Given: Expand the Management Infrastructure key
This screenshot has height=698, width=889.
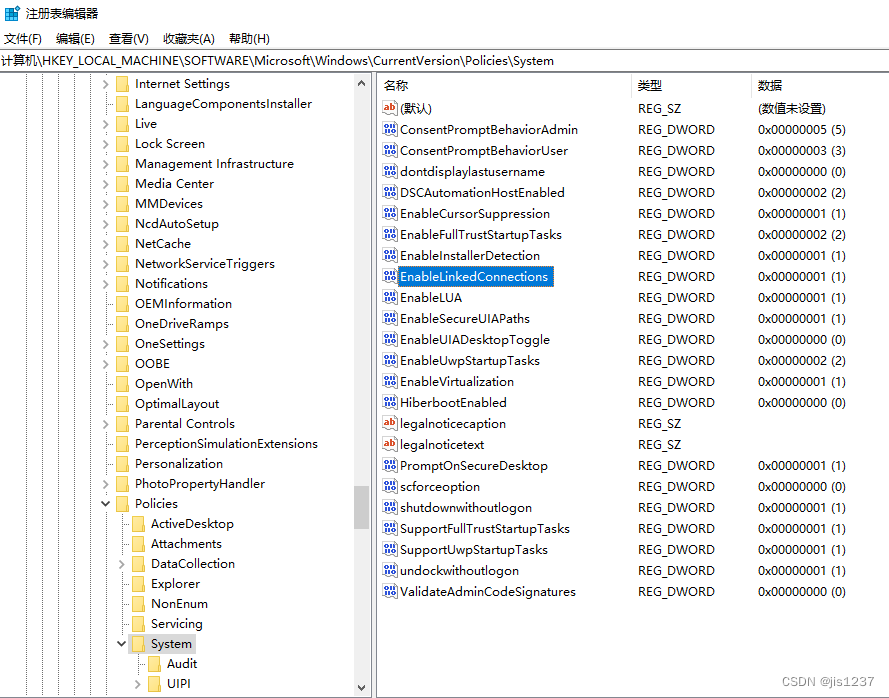Looking at the screenshot, I should (105, 164).
